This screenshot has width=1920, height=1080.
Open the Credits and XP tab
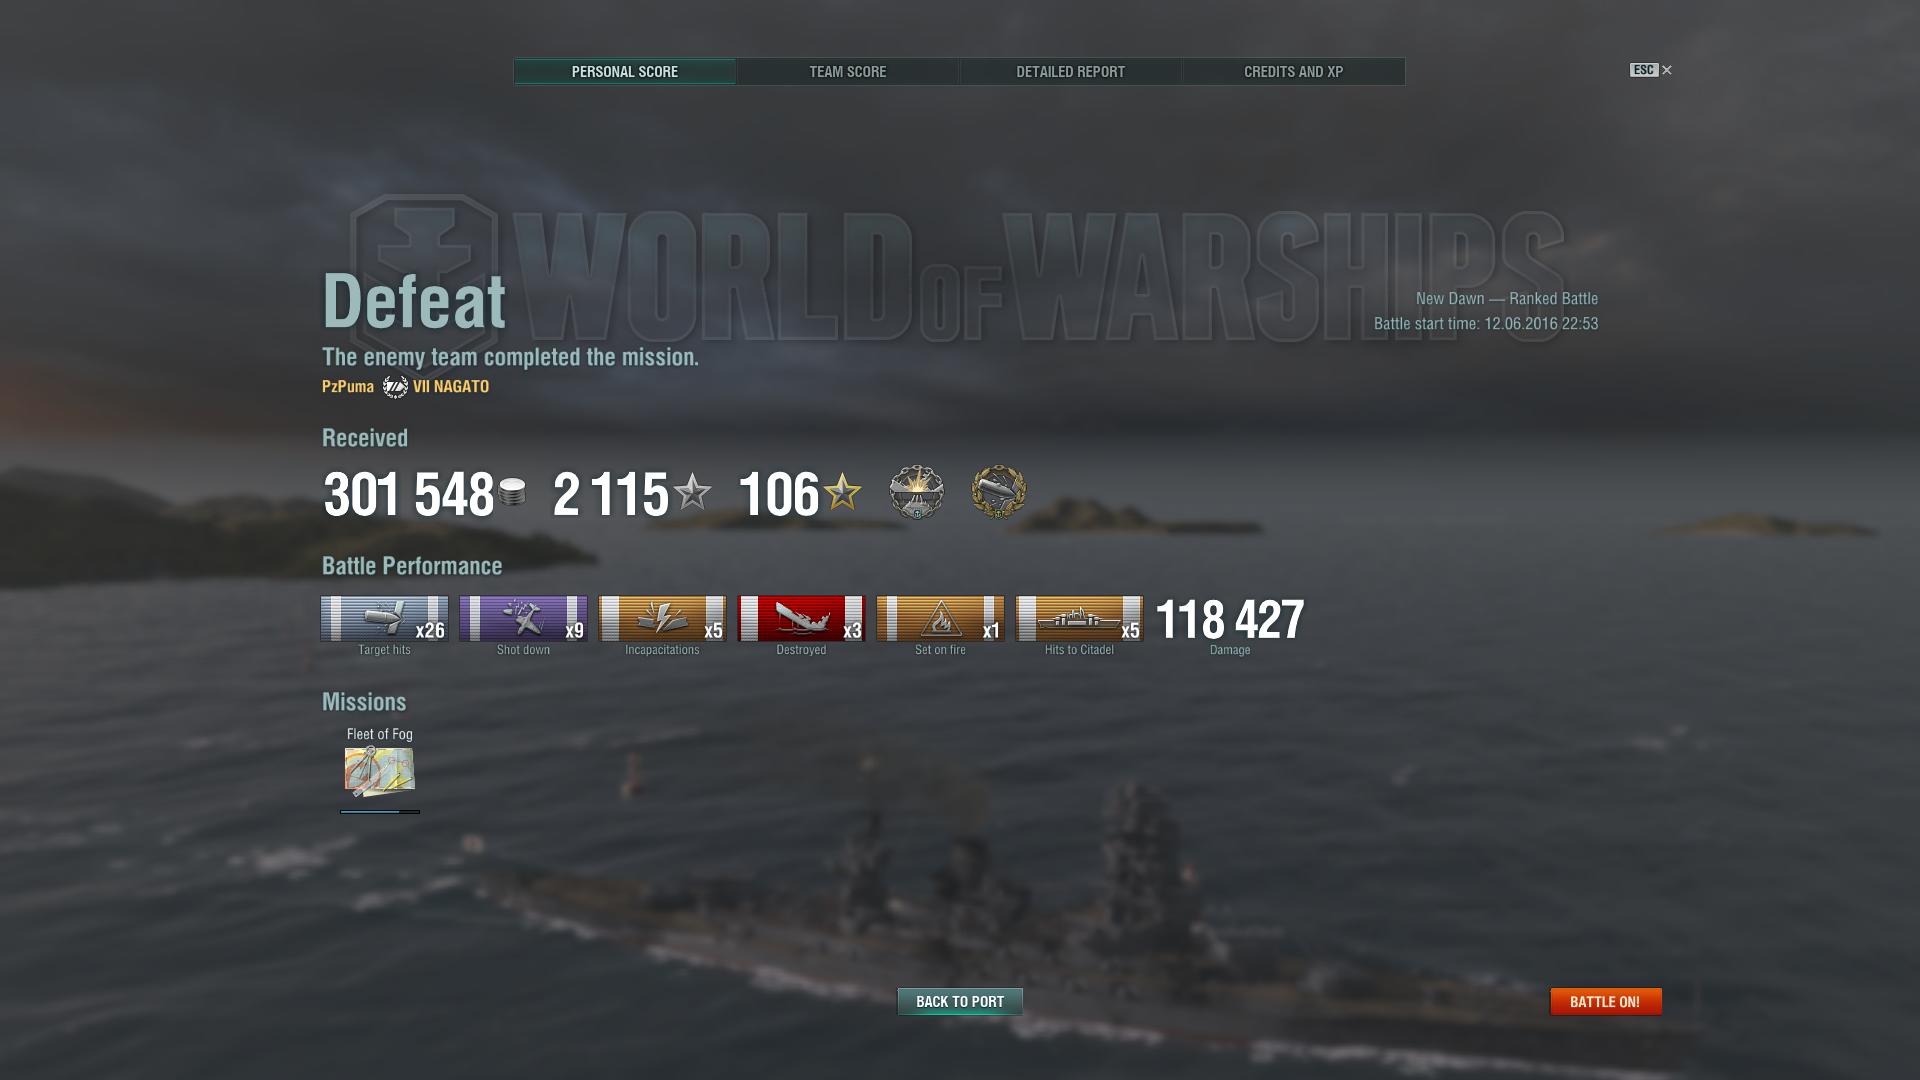(1293, 72)
